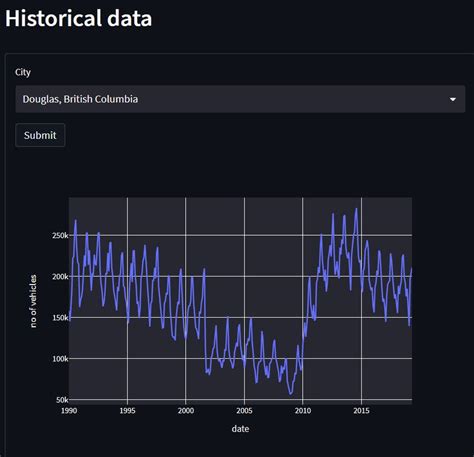This screenshot has height=457, width=474.
Task: Click the "date" x-axis title
Action: 240,429
